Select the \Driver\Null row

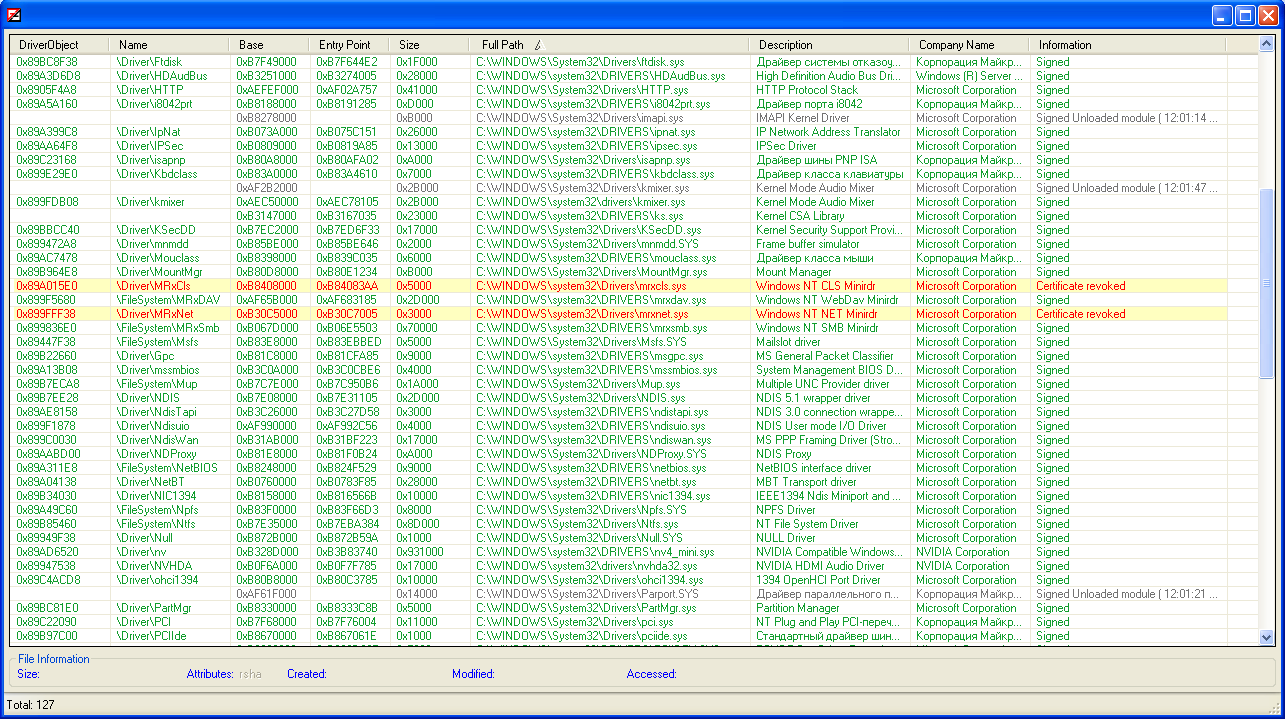(x=618, y=538)
